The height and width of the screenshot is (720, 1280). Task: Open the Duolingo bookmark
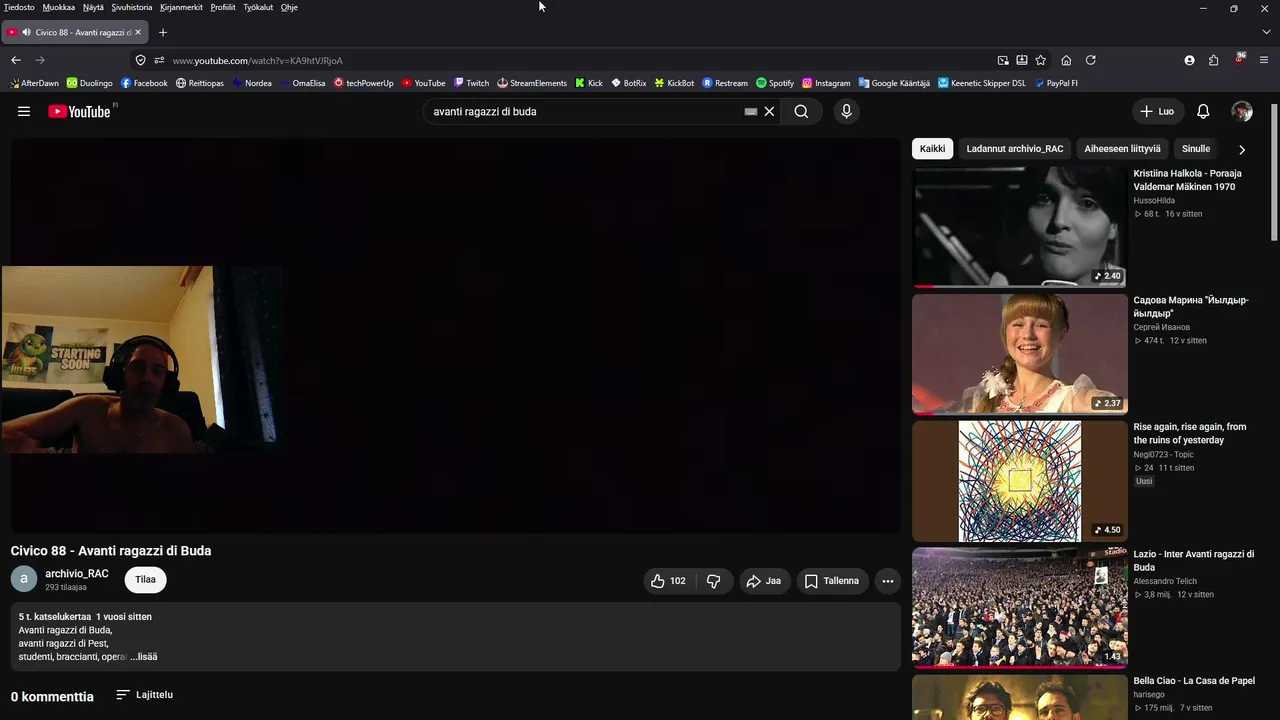point(89,83)
